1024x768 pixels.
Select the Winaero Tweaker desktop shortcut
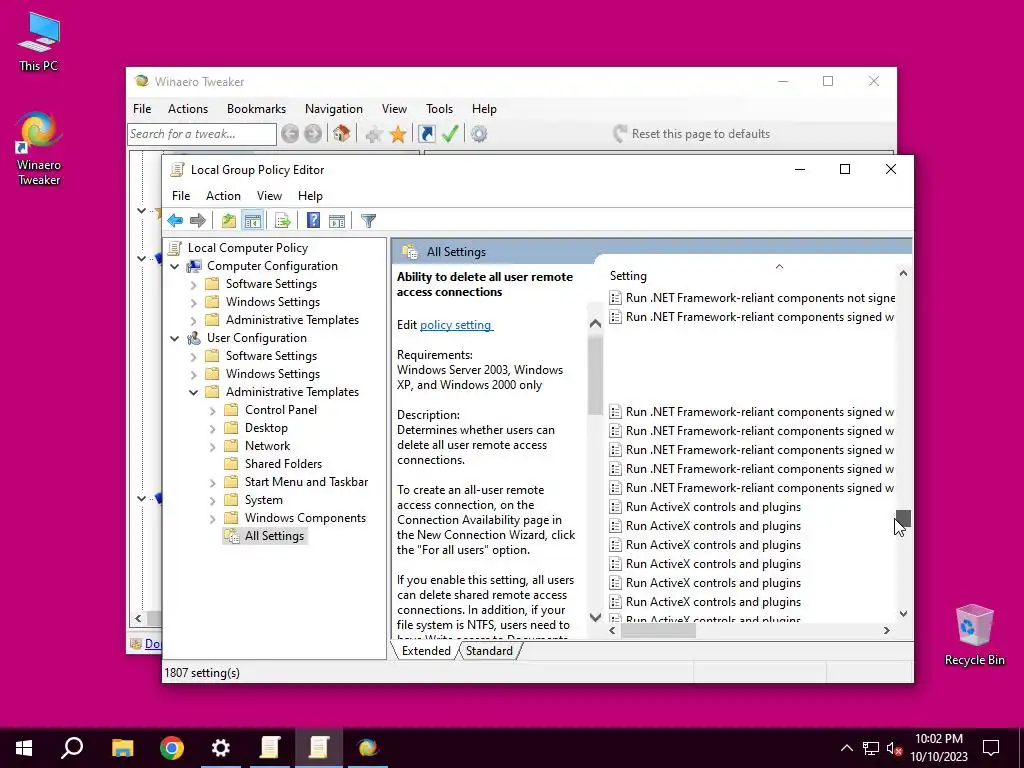39,149
